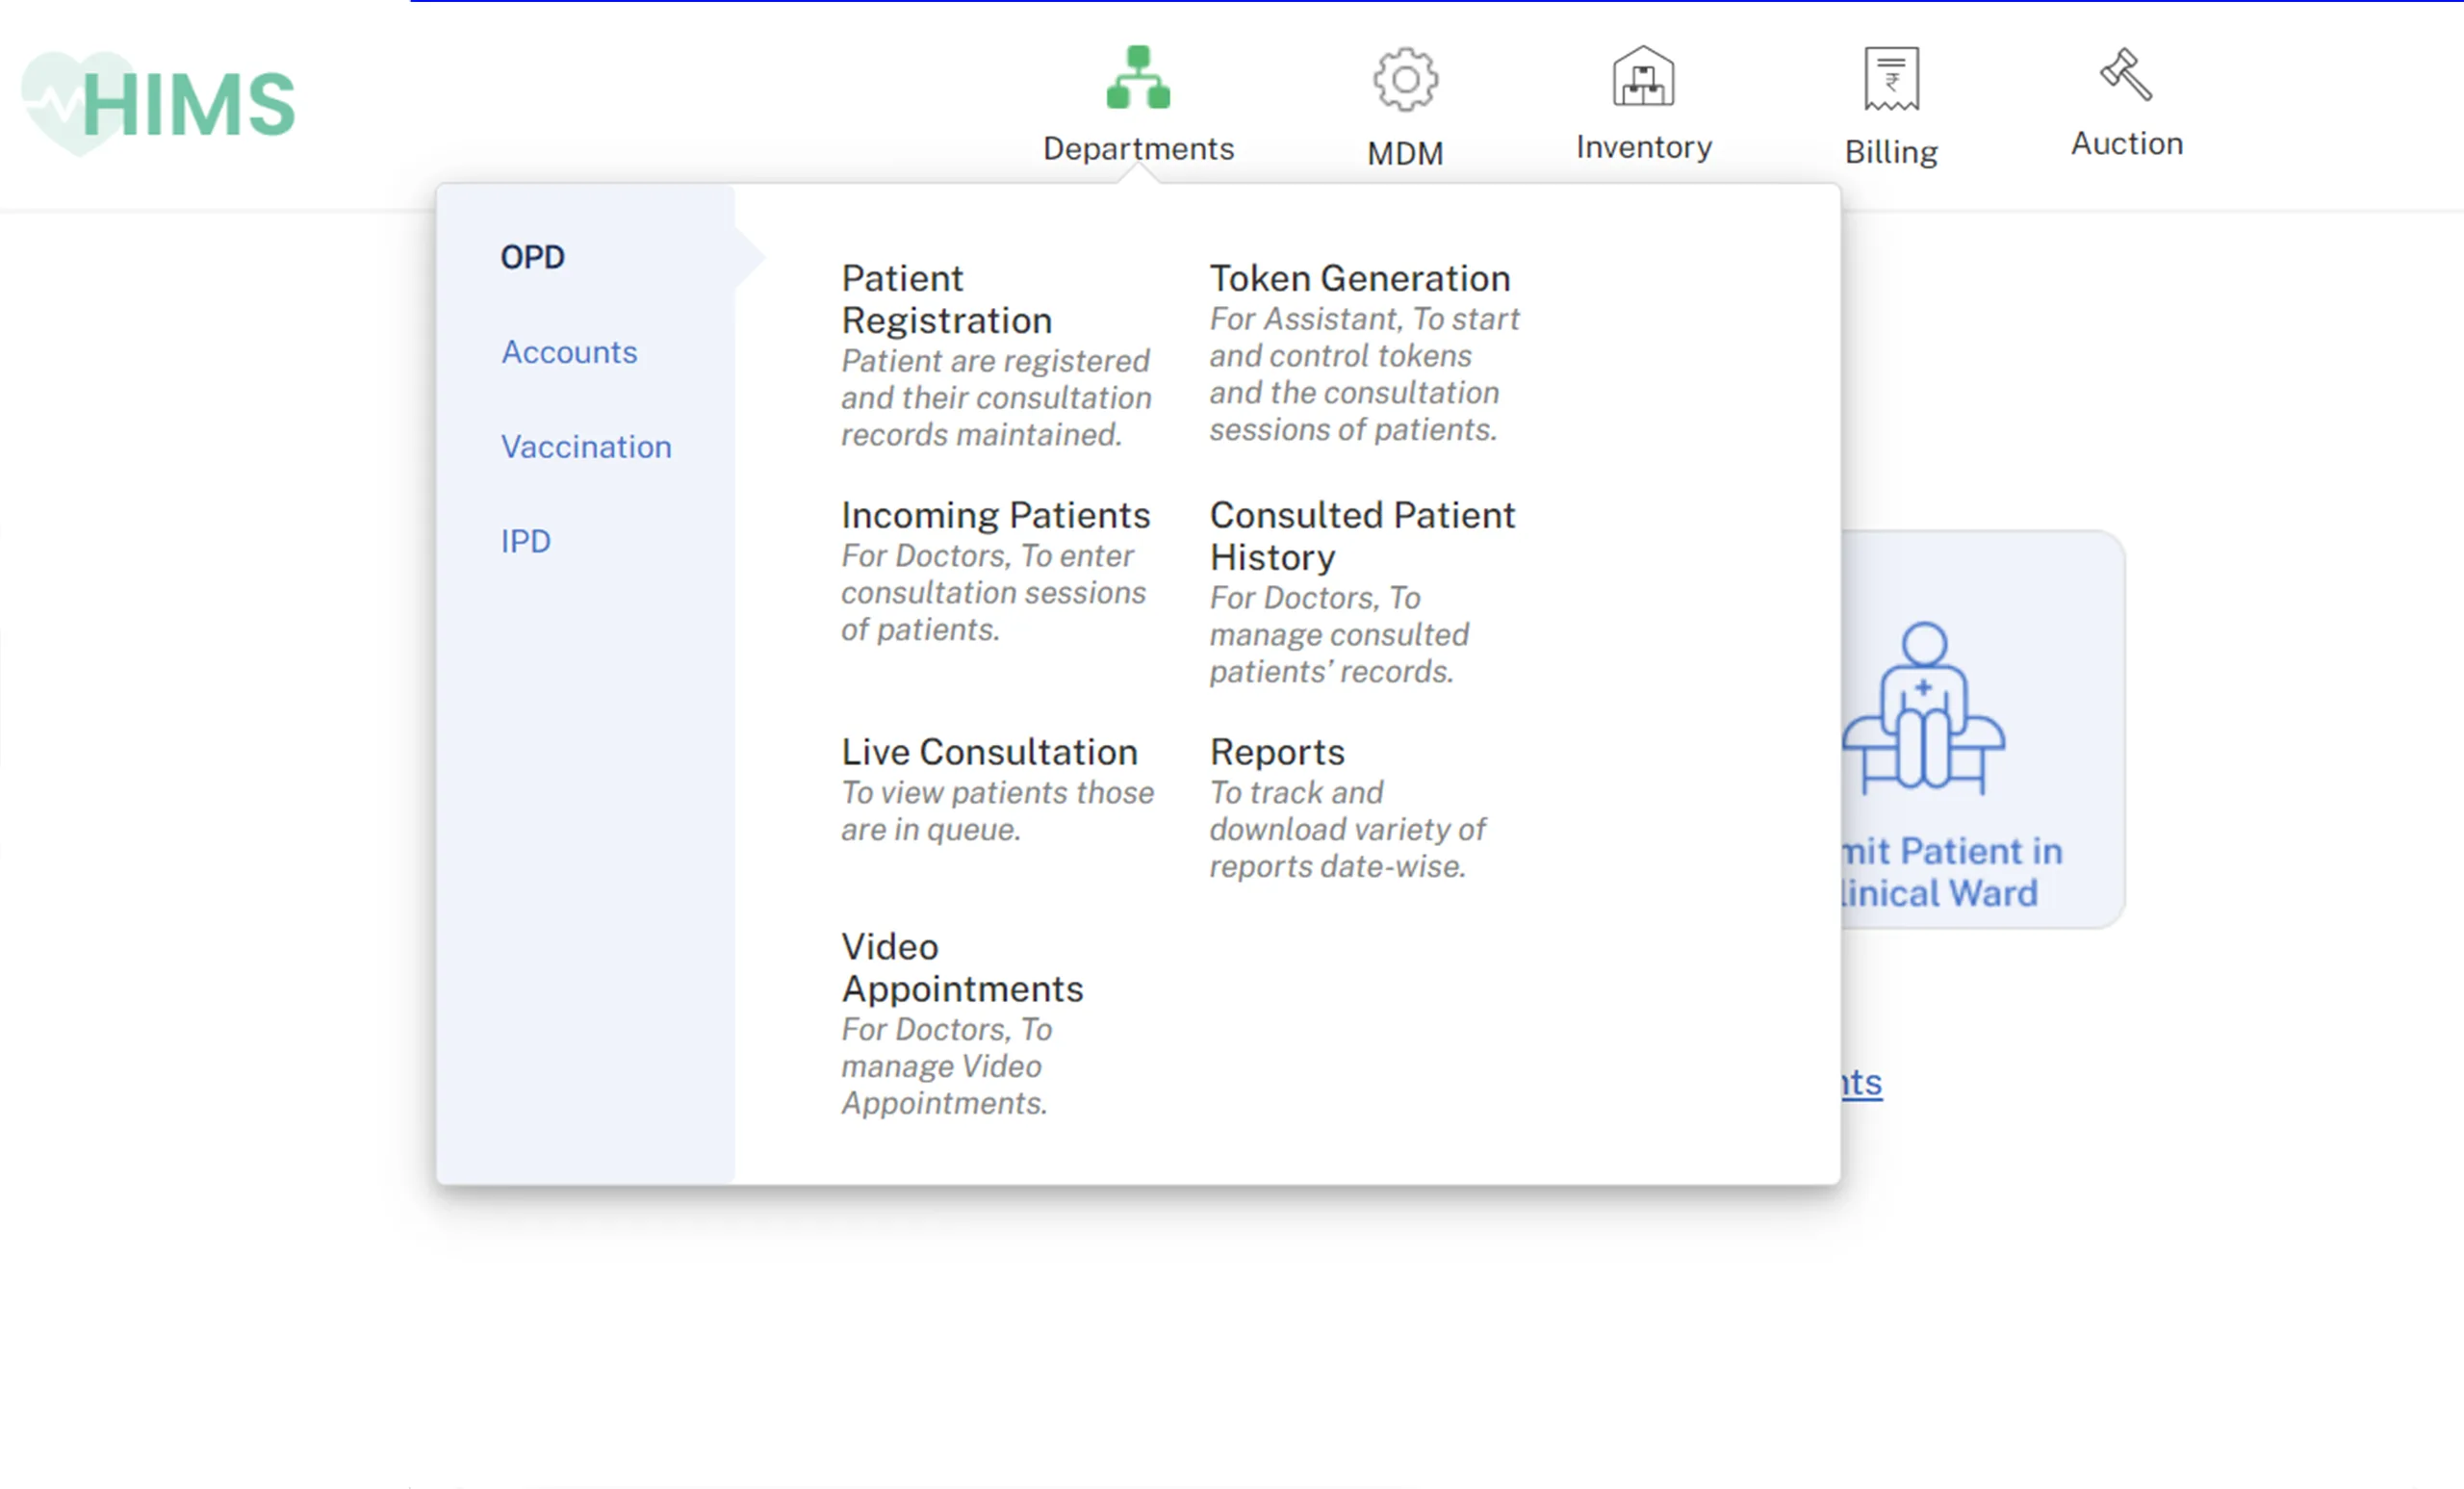Open the Accounts department

point(569,352)
